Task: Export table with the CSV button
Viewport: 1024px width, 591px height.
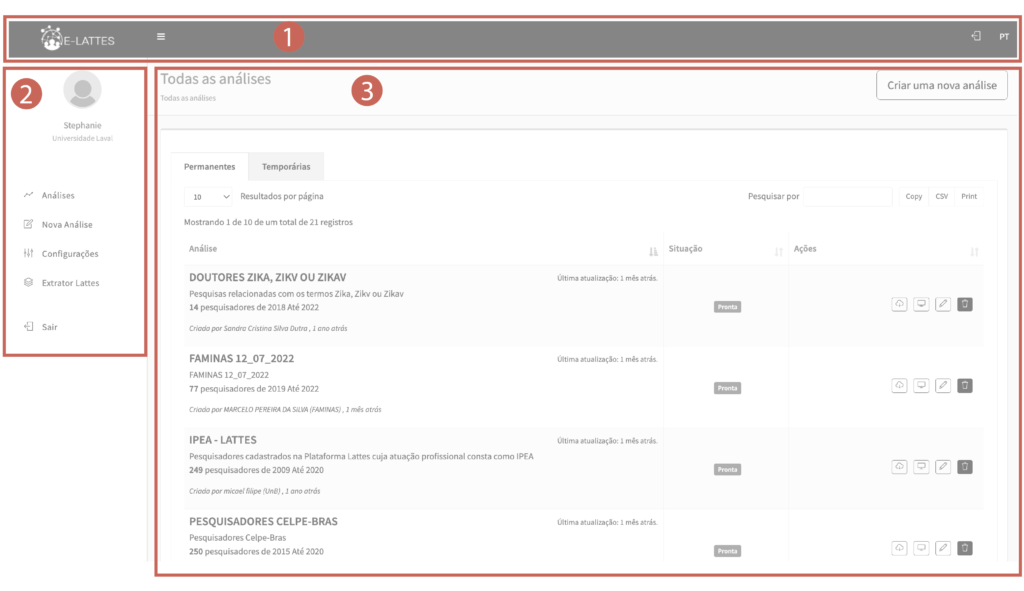Action: tap(941, 197)
